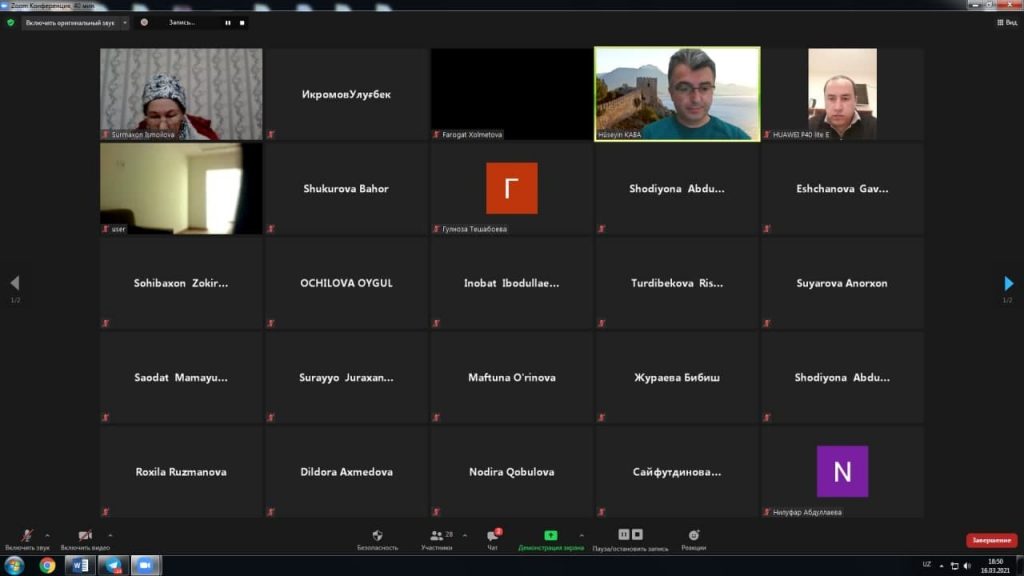Go to next page of participants

1008,284
